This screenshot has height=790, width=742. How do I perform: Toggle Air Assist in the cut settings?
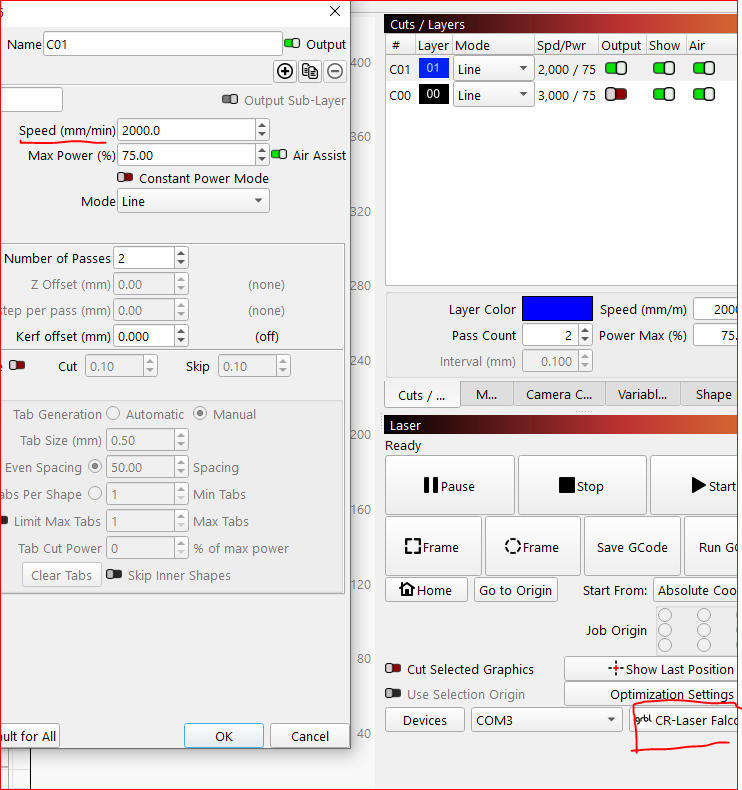[279, 155]
